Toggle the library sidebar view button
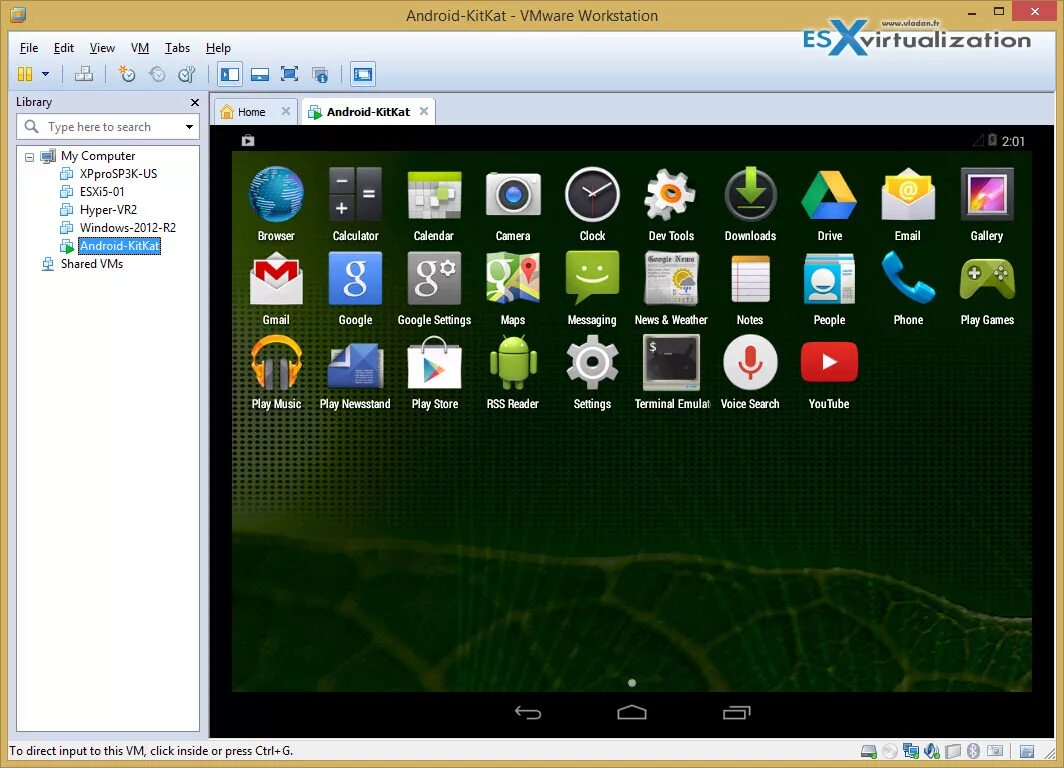Screen dimensions: 1064x768 click(x=230, y=74)
